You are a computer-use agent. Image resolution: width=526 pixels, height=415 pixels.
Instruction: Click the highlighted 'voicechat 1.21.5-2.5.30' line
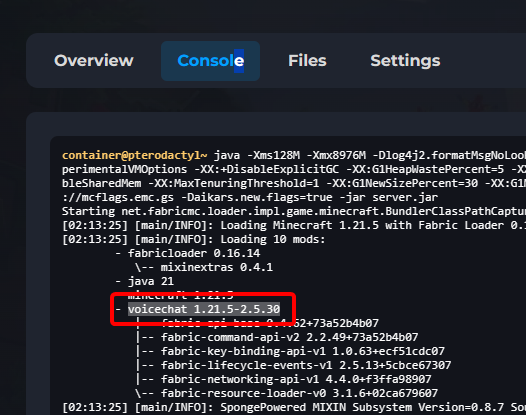click(204, 309)
